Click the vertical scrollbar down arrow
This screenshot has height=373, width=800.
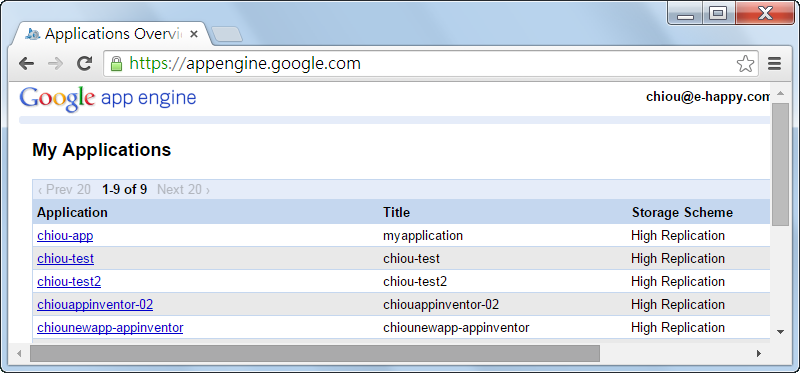780,332
